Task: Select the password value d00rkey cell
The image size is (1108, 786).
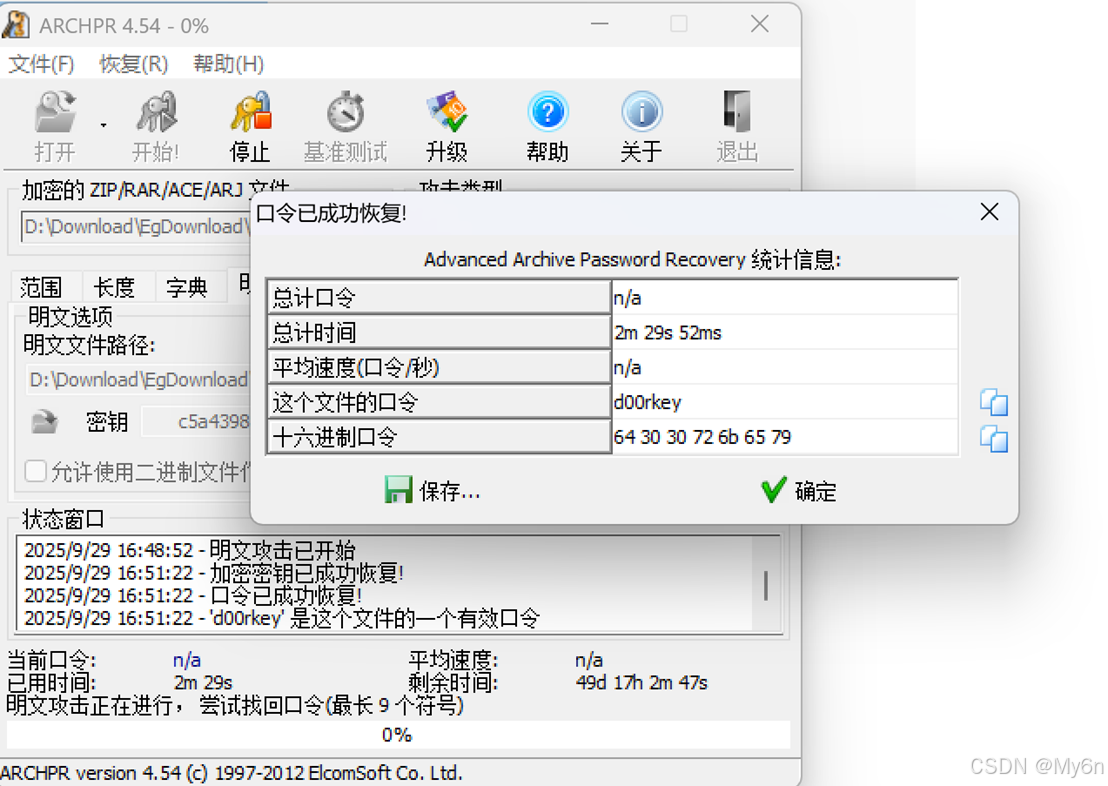Action: (784, 402)
